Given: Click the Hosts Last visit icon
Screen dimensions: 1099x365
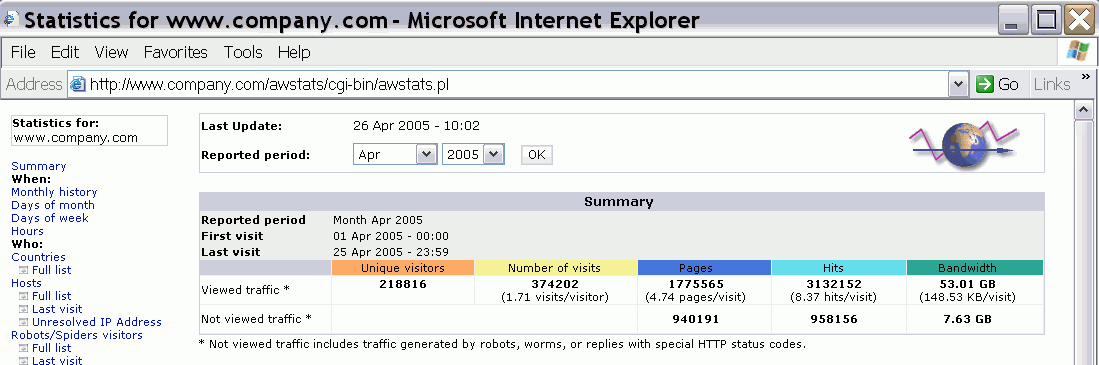Looking at the screenshot, I should pos(24,309).
